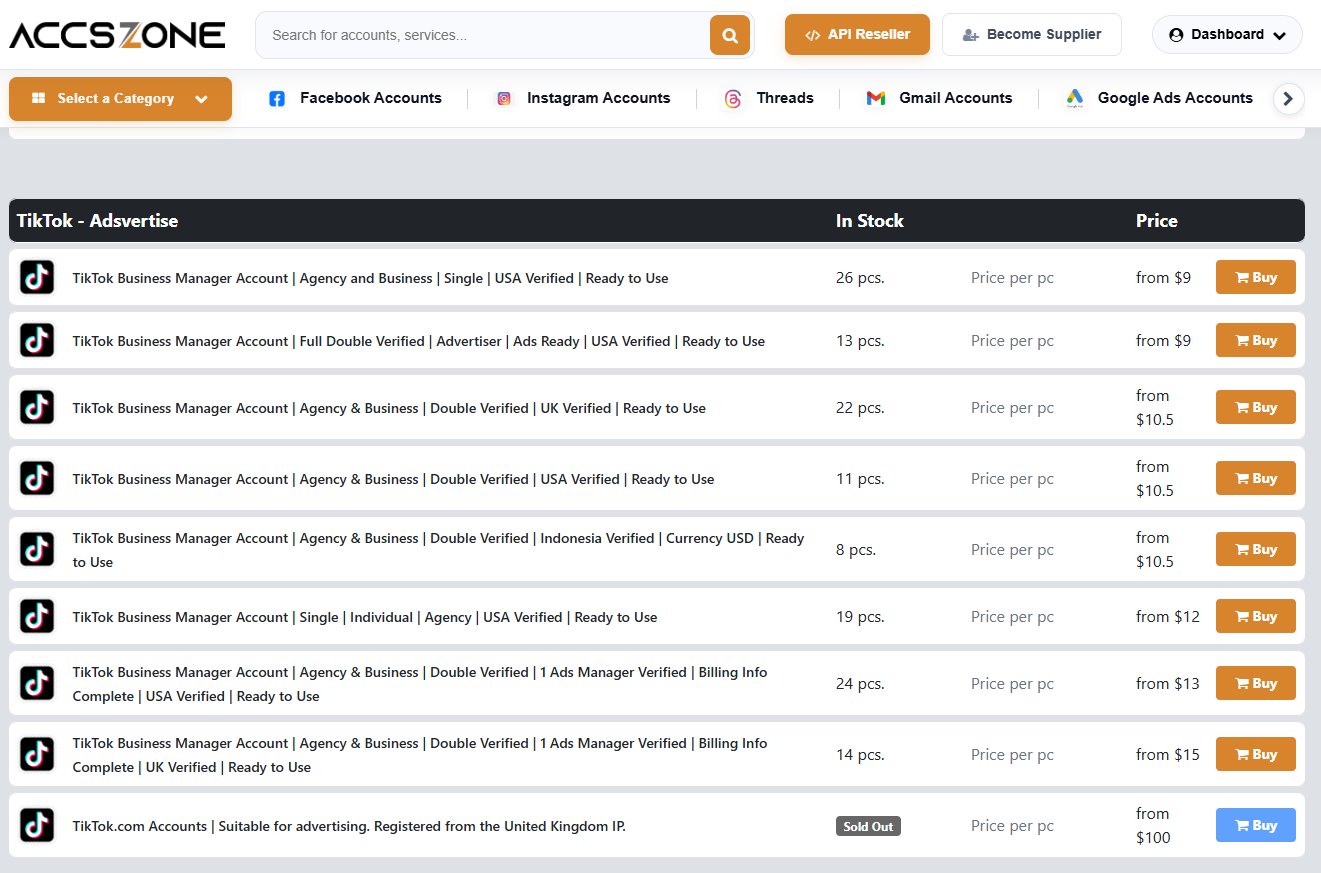This screenshot has height=873, width=1321.
Task: Click TikTok icon of Agency and Business Single row
Action: coord(37,277)
